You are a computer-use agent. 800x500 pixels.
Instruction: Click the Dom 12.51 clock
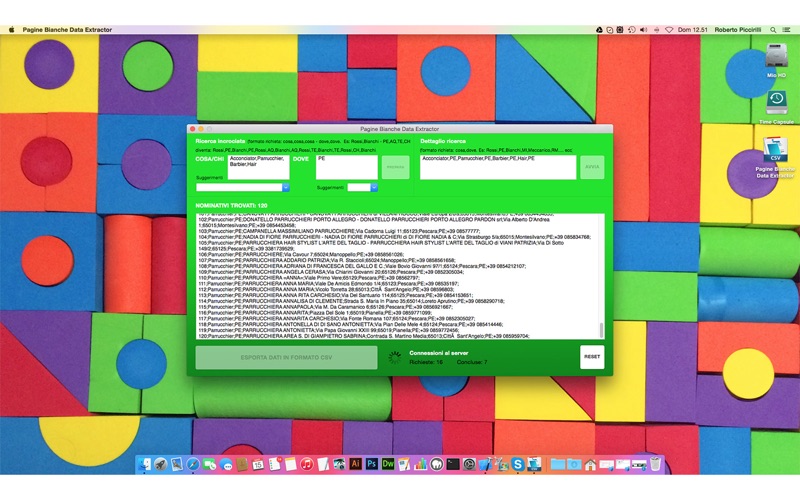coord(692,30)
